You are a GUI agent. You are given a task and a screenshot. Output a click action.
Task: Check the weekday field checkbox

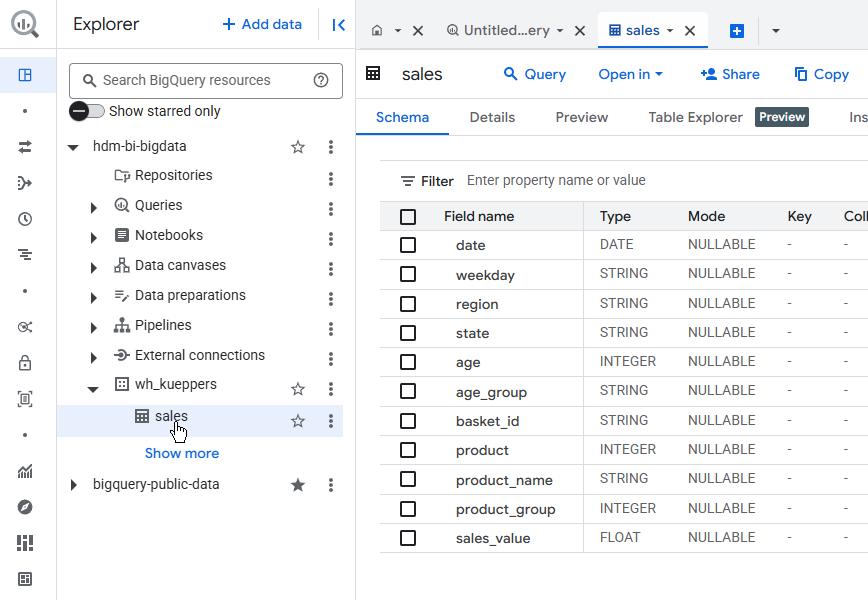click(408, 274)
